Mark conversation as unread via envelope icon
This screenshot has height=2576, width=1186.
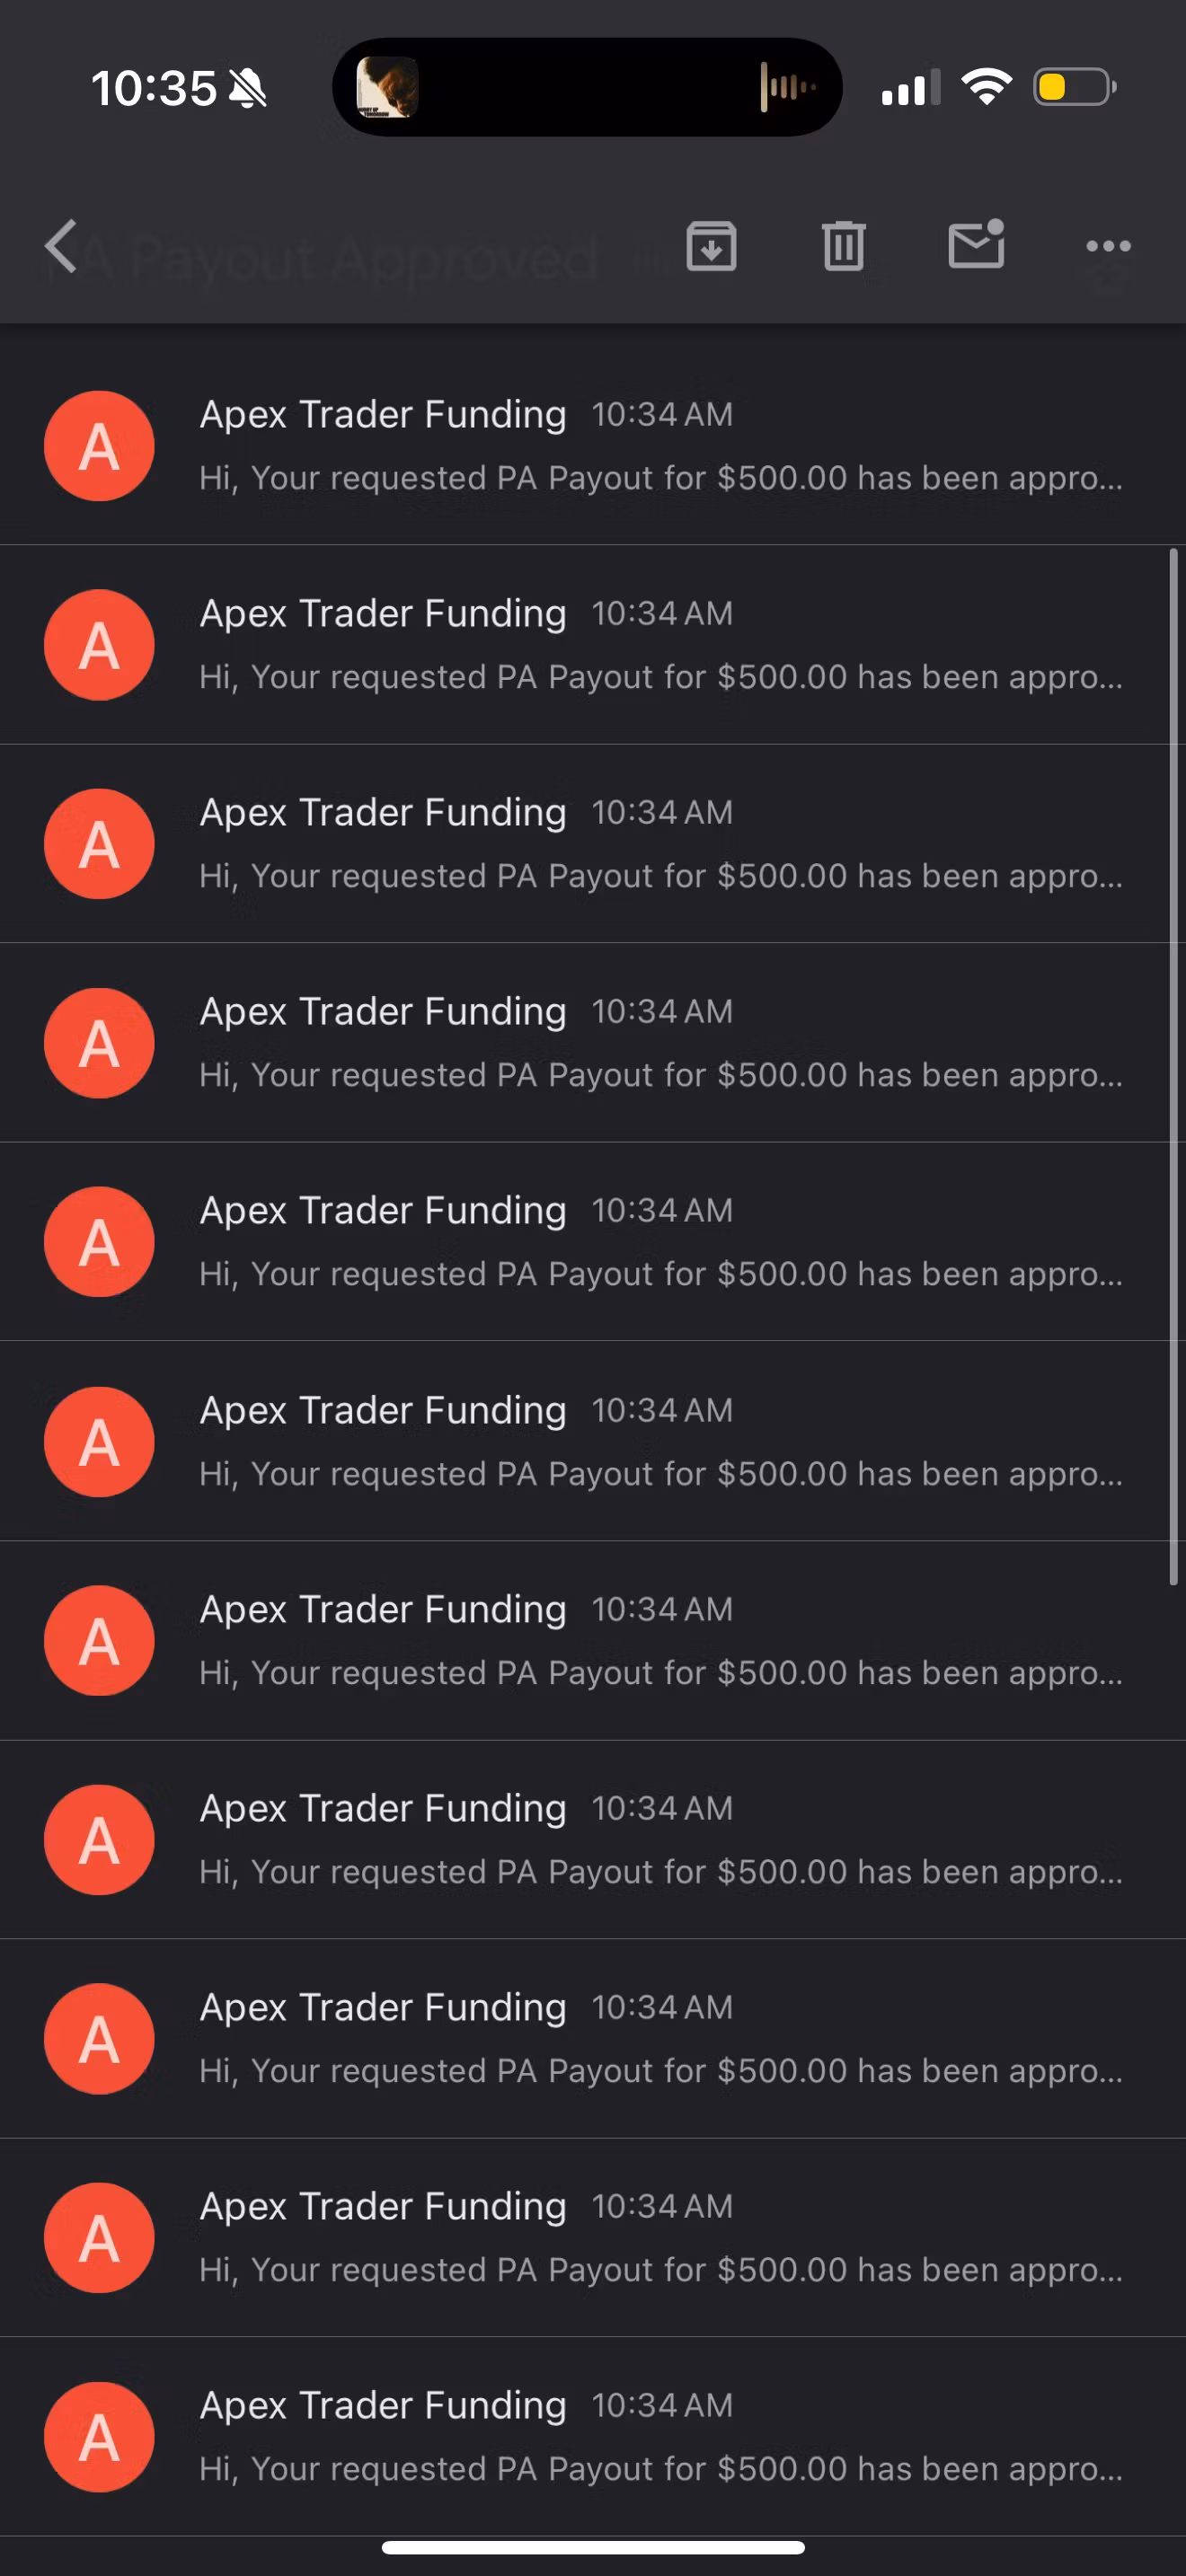[x=976, y=245]
